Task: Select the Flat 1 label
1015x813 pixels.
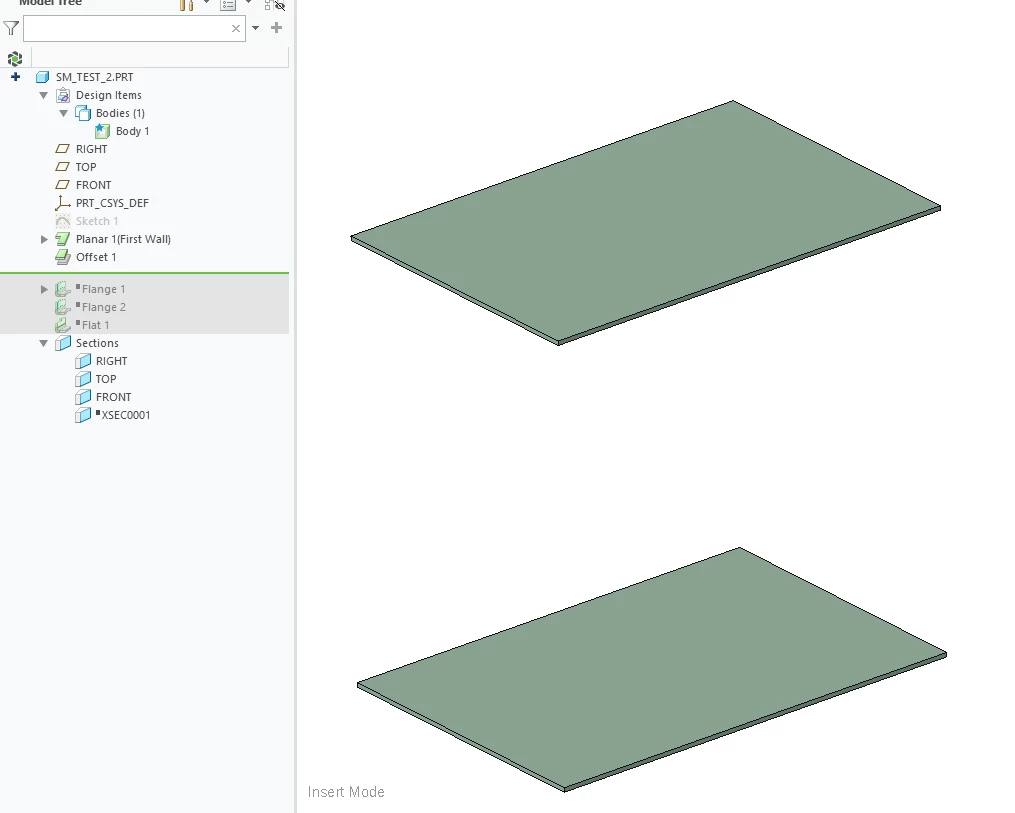Action: pyautogui.click(x=95, y=325)
